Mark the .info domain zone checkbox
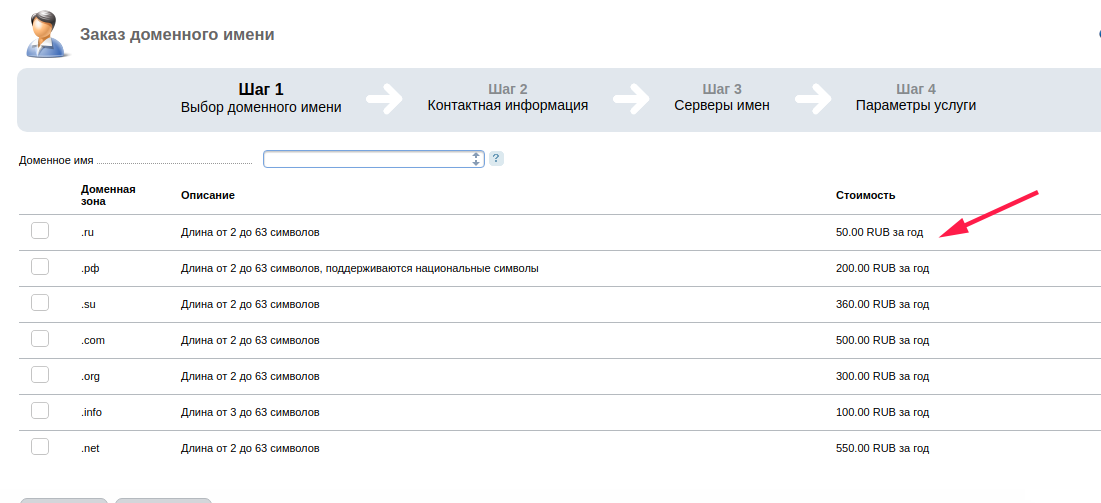Viewport: 1101px width, 503px height. 40,411
